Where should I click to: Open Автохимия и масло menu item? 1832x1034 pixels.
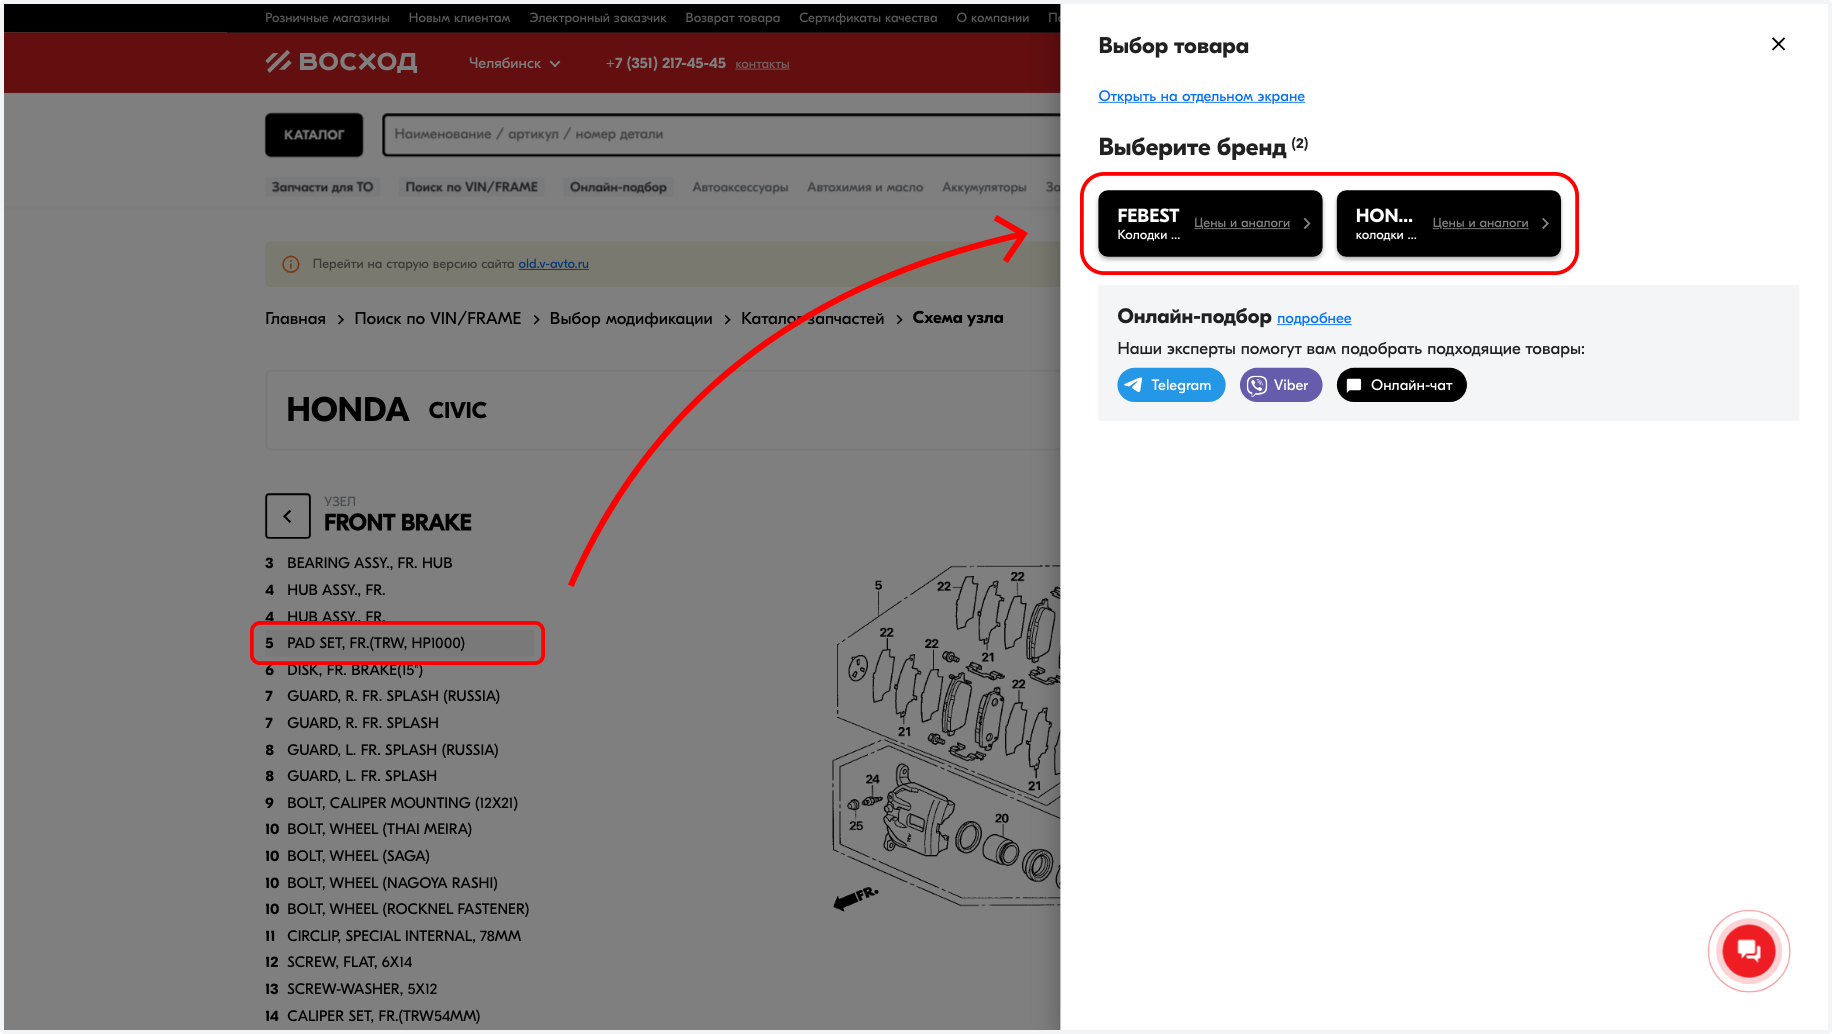[865, 187]
